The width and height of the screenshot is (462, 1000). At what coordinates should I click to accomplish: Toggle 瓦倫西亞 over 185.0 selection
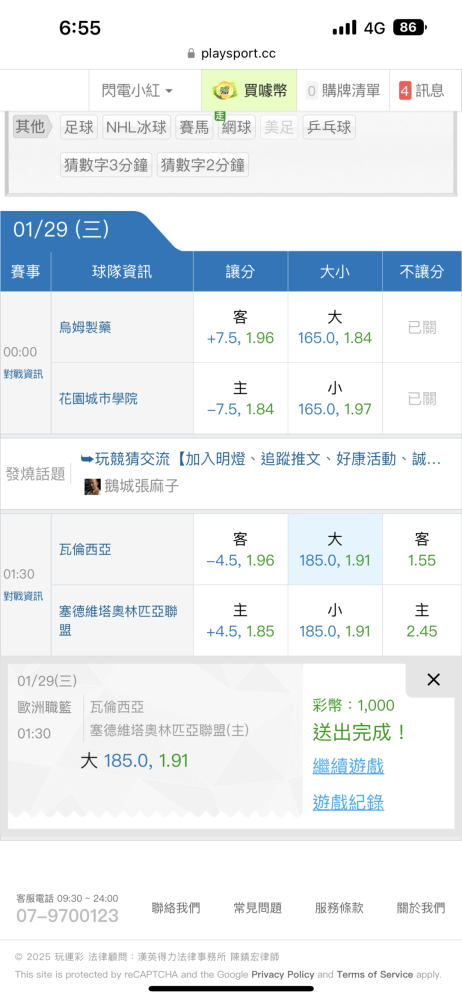pyautogui.click(x=334, y=550)
